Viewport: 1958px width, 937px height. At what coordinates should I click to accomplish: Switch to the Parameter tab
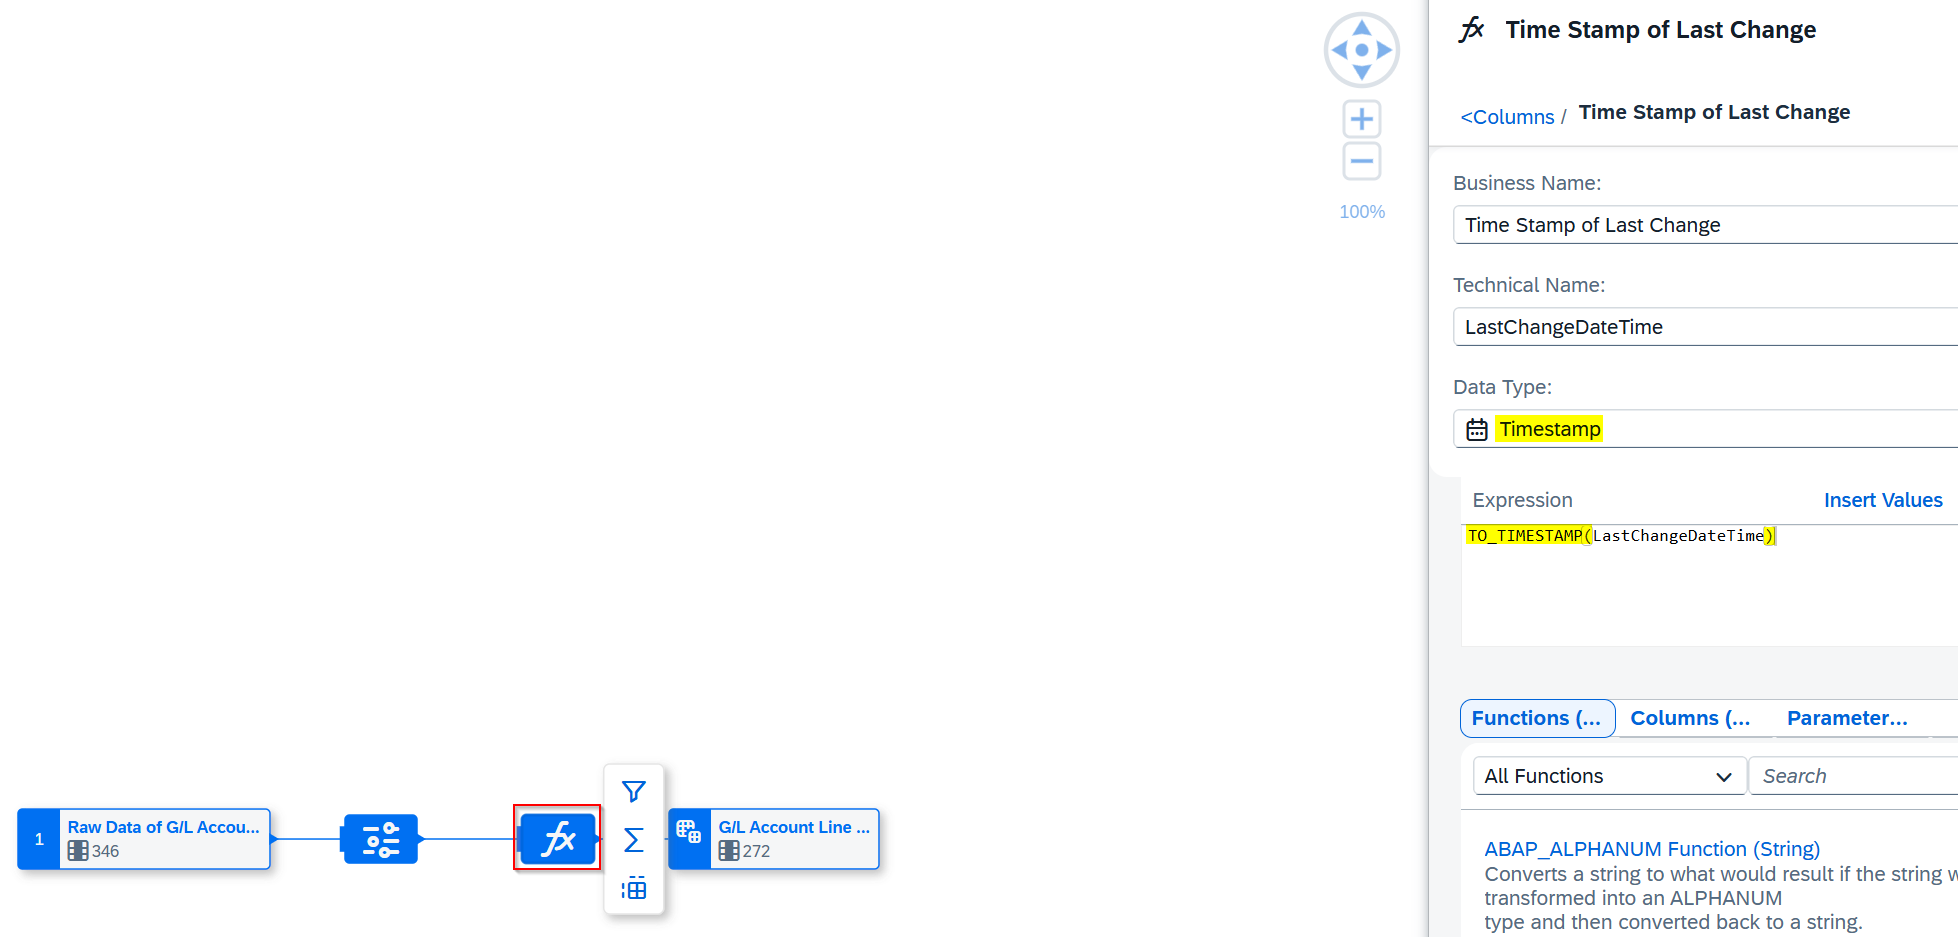[x=1846, y=718]
